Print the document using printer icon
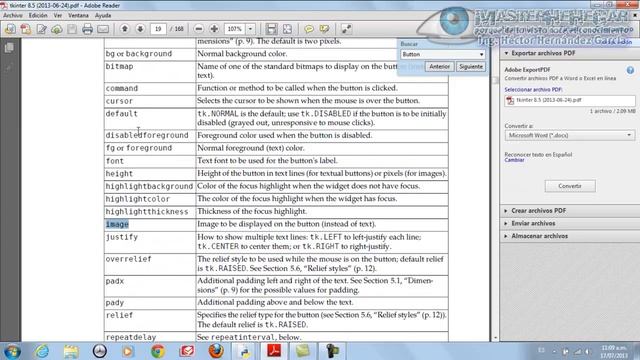This screenshot has width=640, height=360. point(87,29)
